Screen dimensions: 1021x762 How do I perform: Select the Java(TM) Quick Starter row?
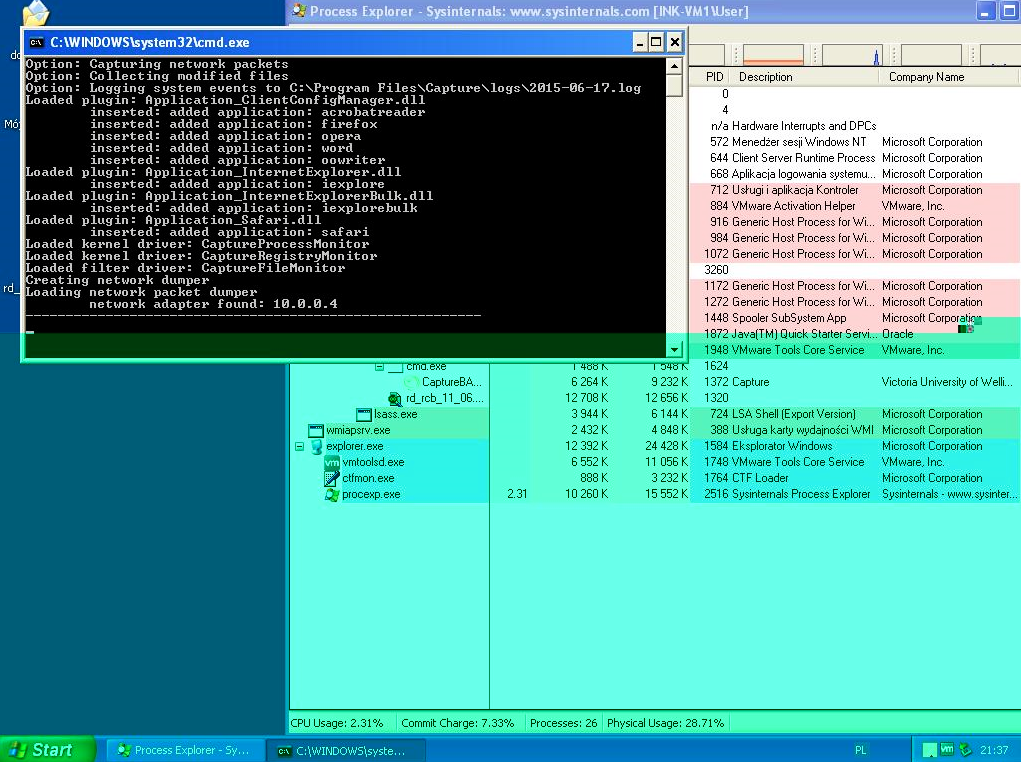[855, 334]
